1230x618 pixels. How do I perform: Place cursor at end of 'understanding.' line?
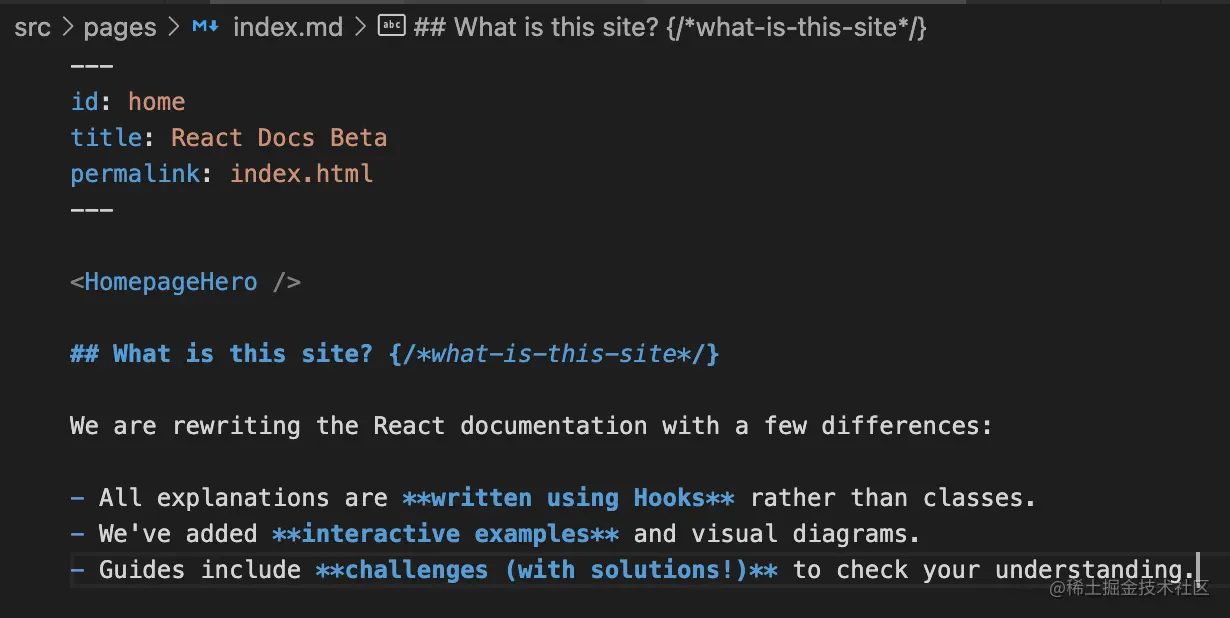(1196, 570)
